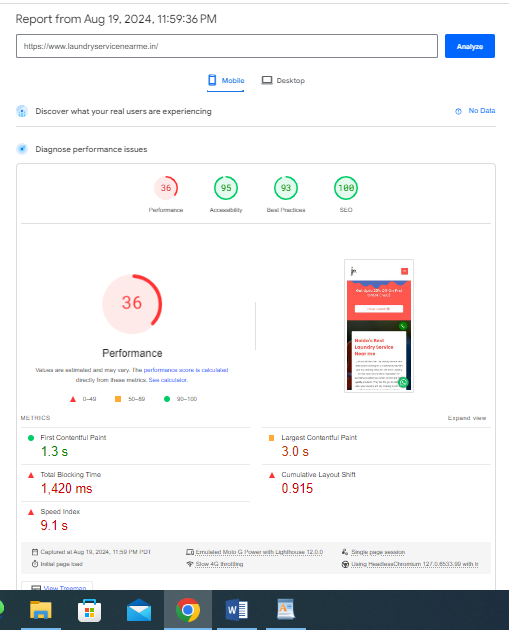This screenshot has height=630, width=509.
Task: Switch to Word in the taskbar
Action: [237, 610]
